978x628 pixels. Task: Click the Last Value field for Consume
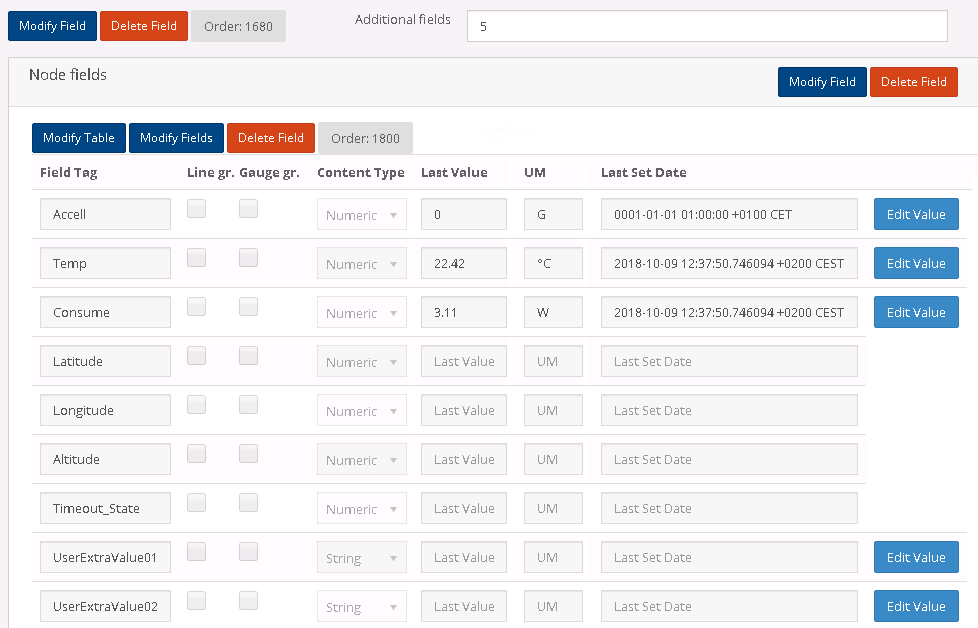[464, 313]
